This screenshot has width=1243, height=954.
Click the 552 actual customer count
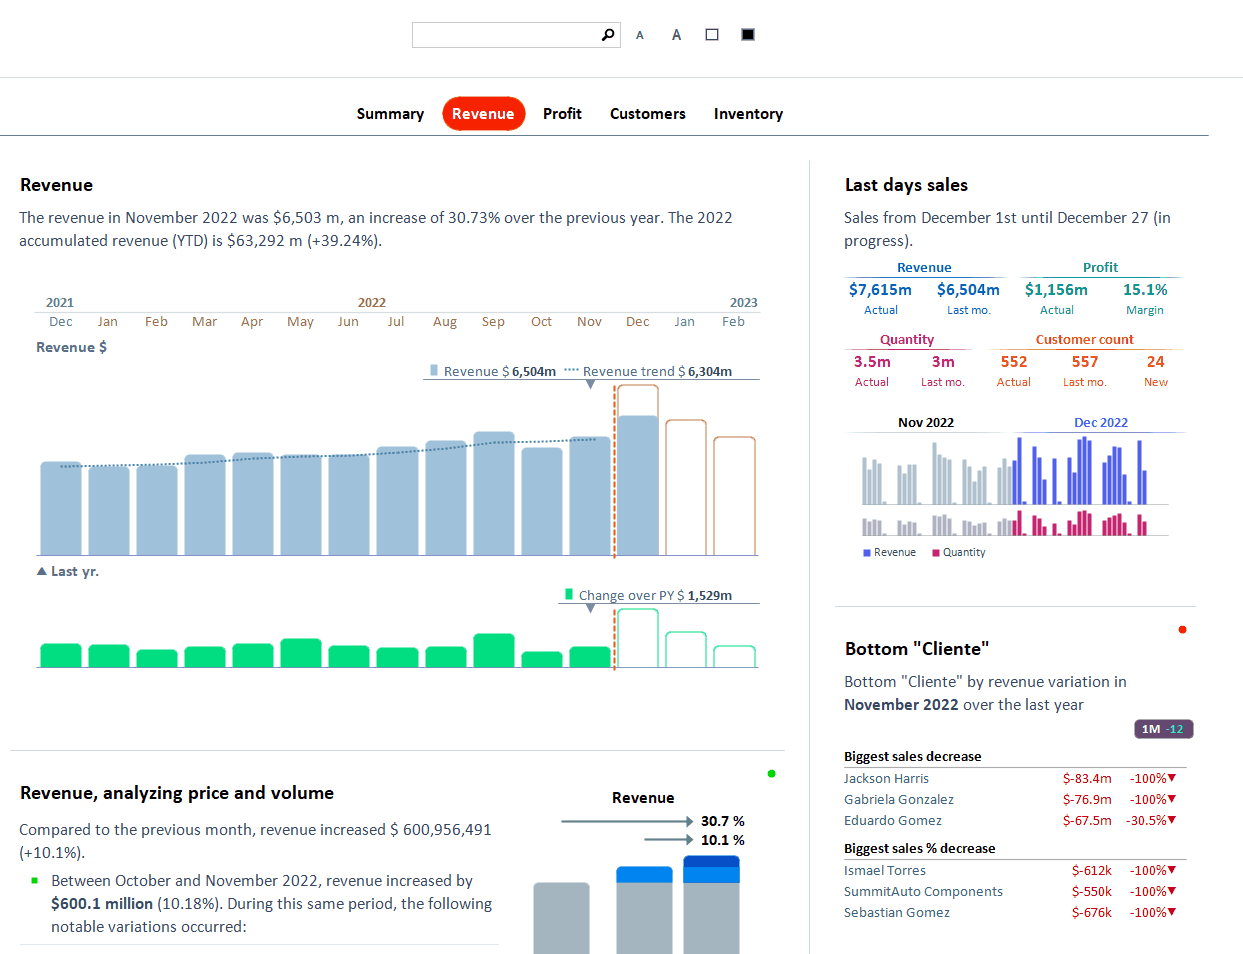tap(1014, 362)
